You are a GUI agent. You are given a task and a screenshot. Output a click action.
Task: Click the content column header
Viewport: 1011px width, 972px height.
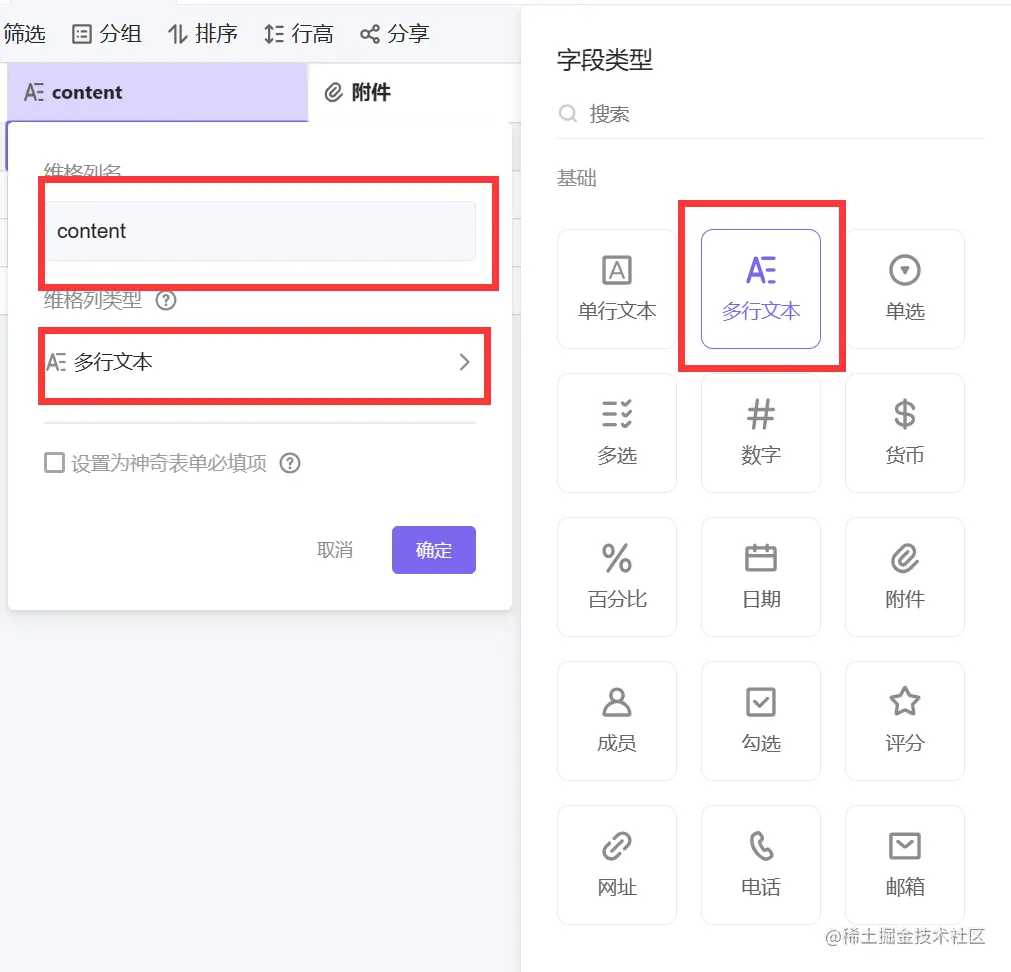(157, 92)
